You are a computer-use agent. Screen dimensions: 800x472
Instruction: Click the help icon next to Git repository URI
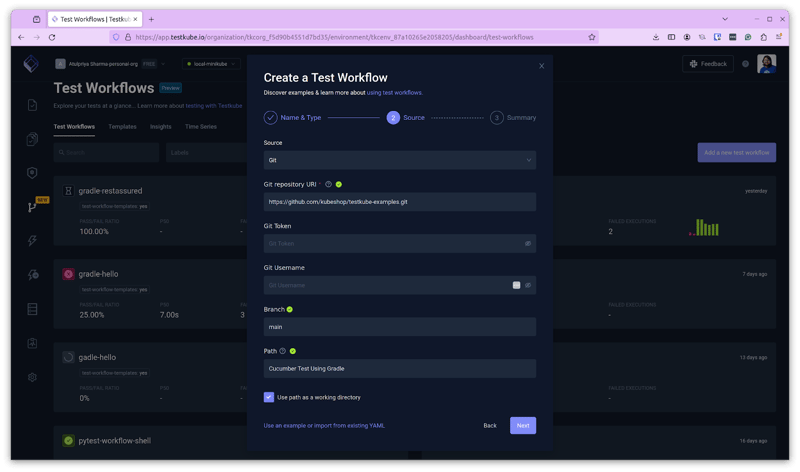(x=329, y=184)
